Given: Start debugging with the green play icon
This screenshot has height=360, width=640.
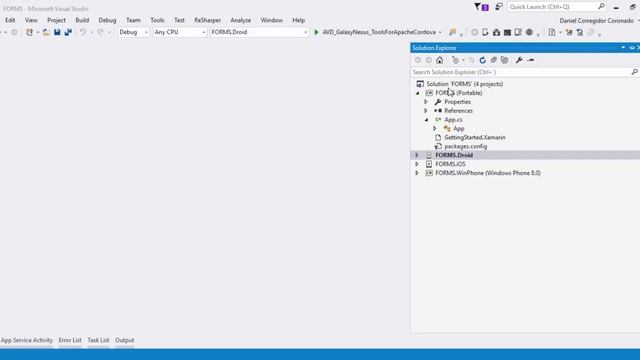Looking at the screenshot, I should click(316, 32).
